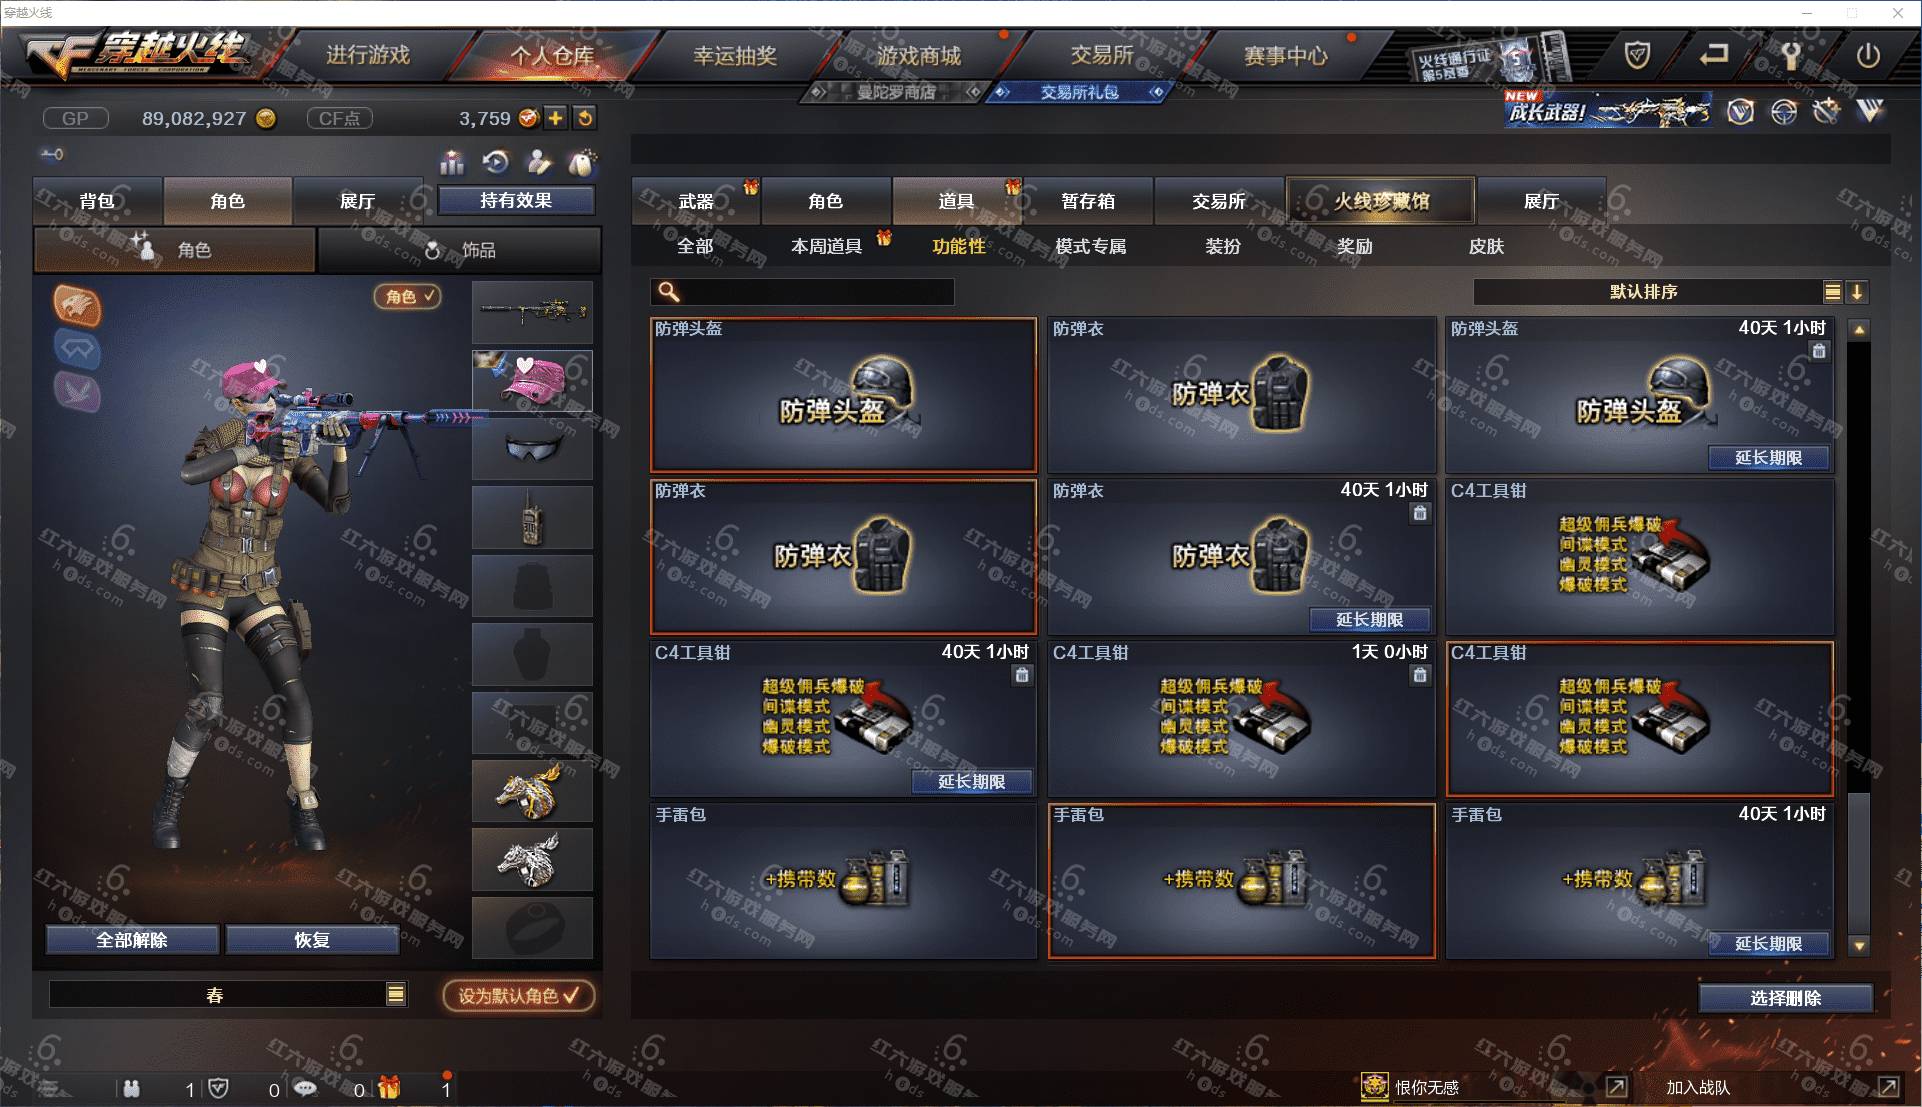Click the shield icon in top bar
This screenshot has height=1107, width=1922.
click(1637, 55)
